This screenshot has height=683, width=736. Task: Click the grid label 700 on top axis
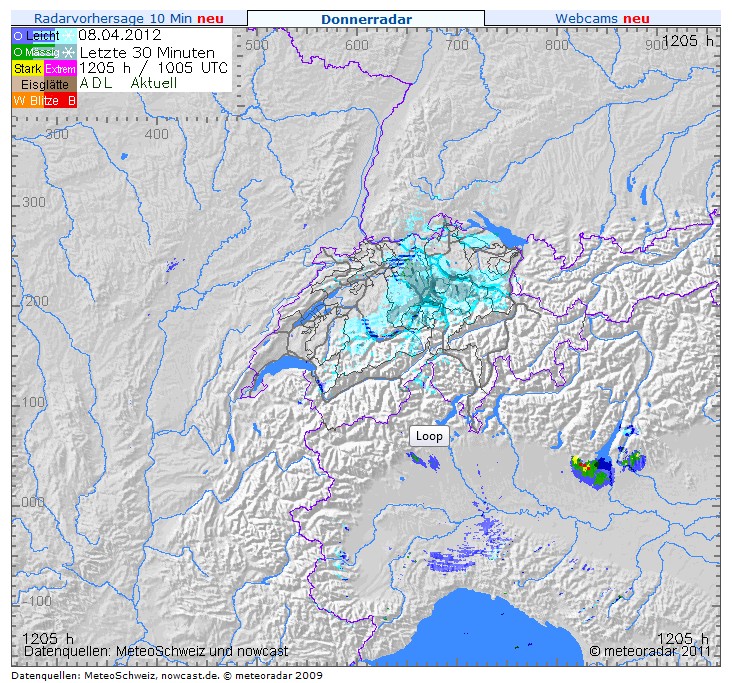click(457, 45)
